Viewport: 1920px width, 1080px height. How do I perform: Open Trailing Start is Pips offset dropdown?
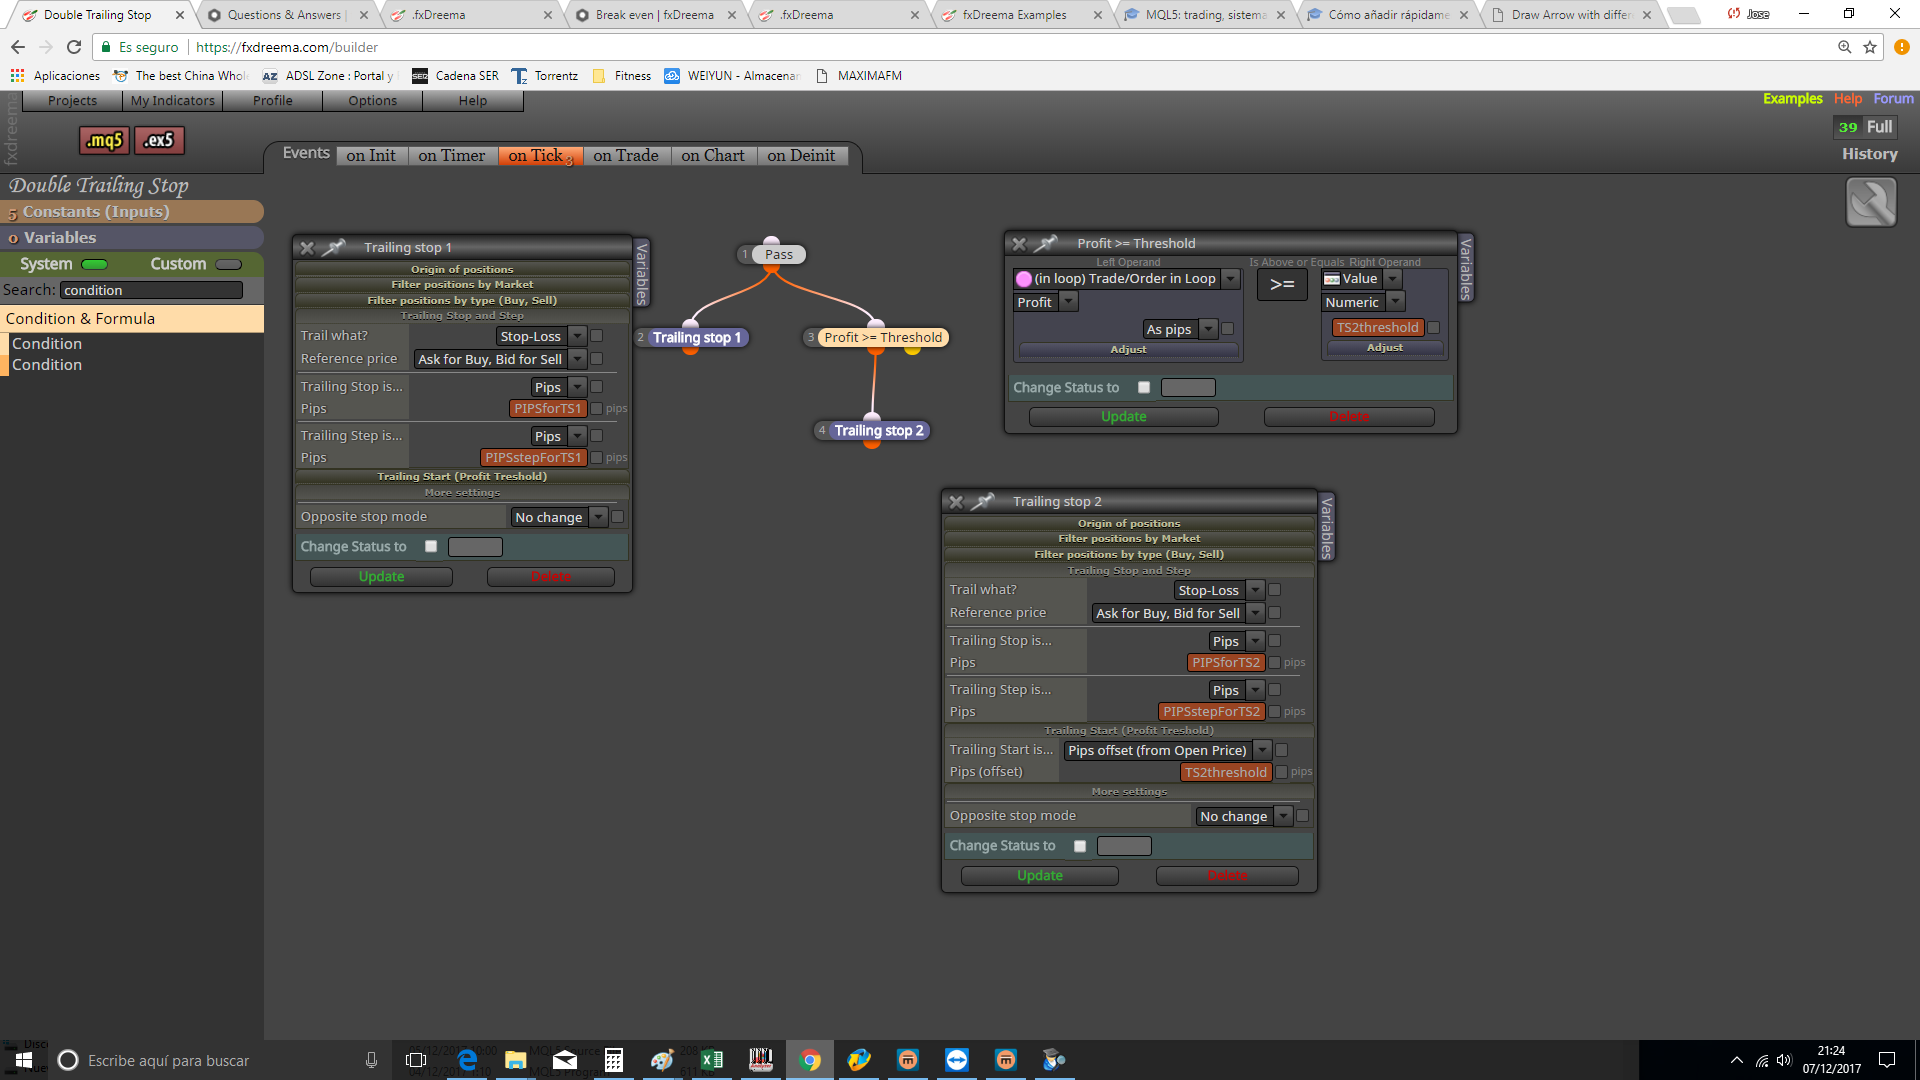(x=1167, y=750)
